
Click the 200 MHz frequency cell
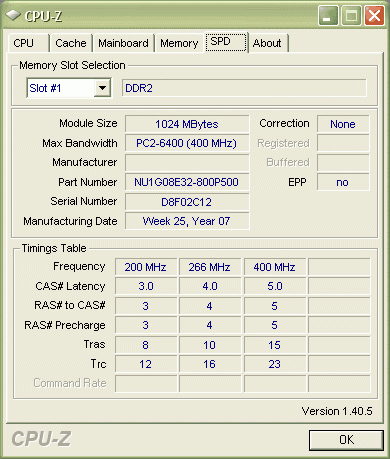pos(146,267)
